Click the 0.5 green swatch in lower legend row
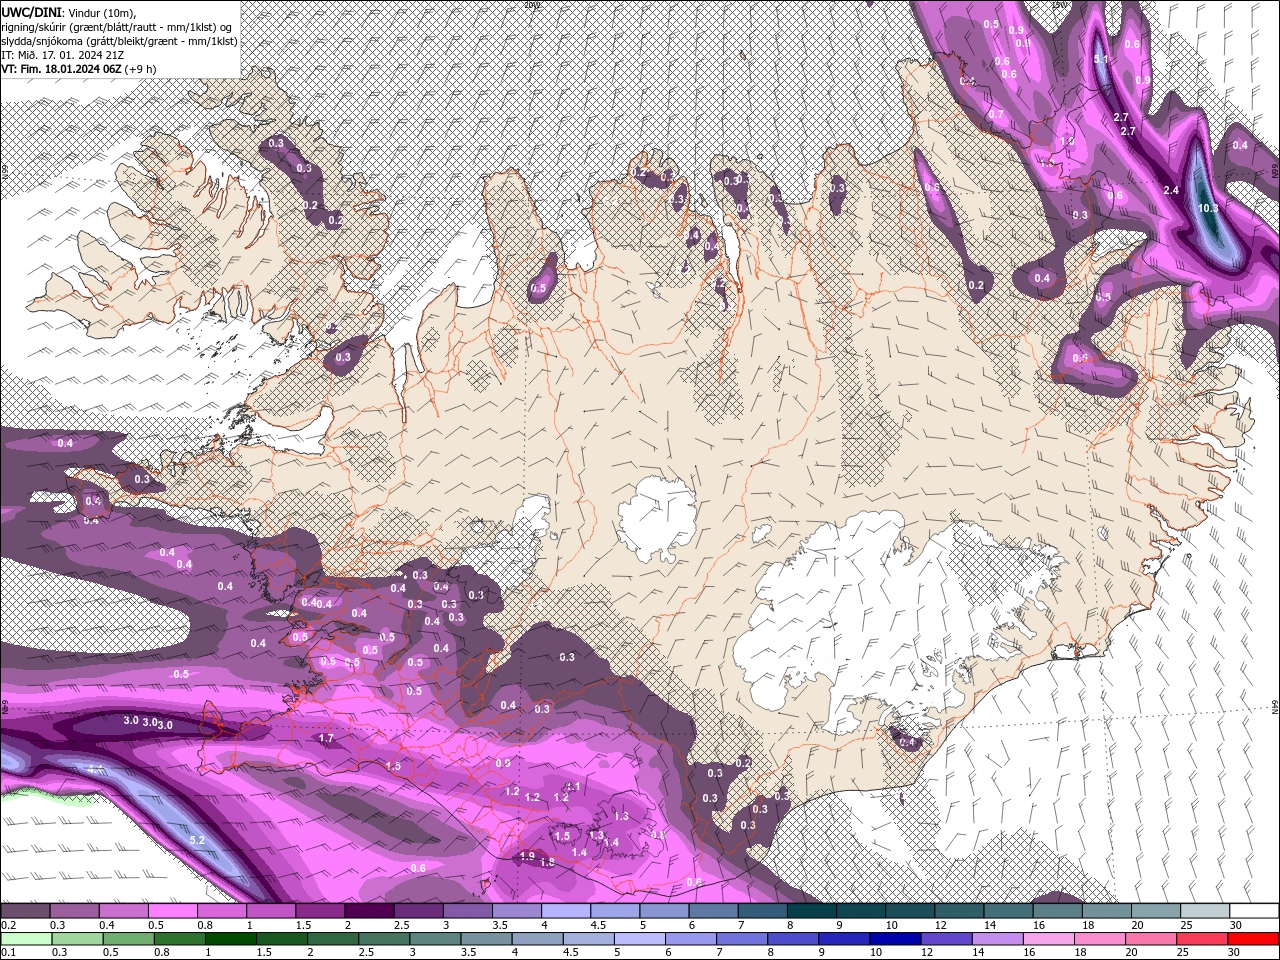The image size is (1280, 960). [128, 938]
